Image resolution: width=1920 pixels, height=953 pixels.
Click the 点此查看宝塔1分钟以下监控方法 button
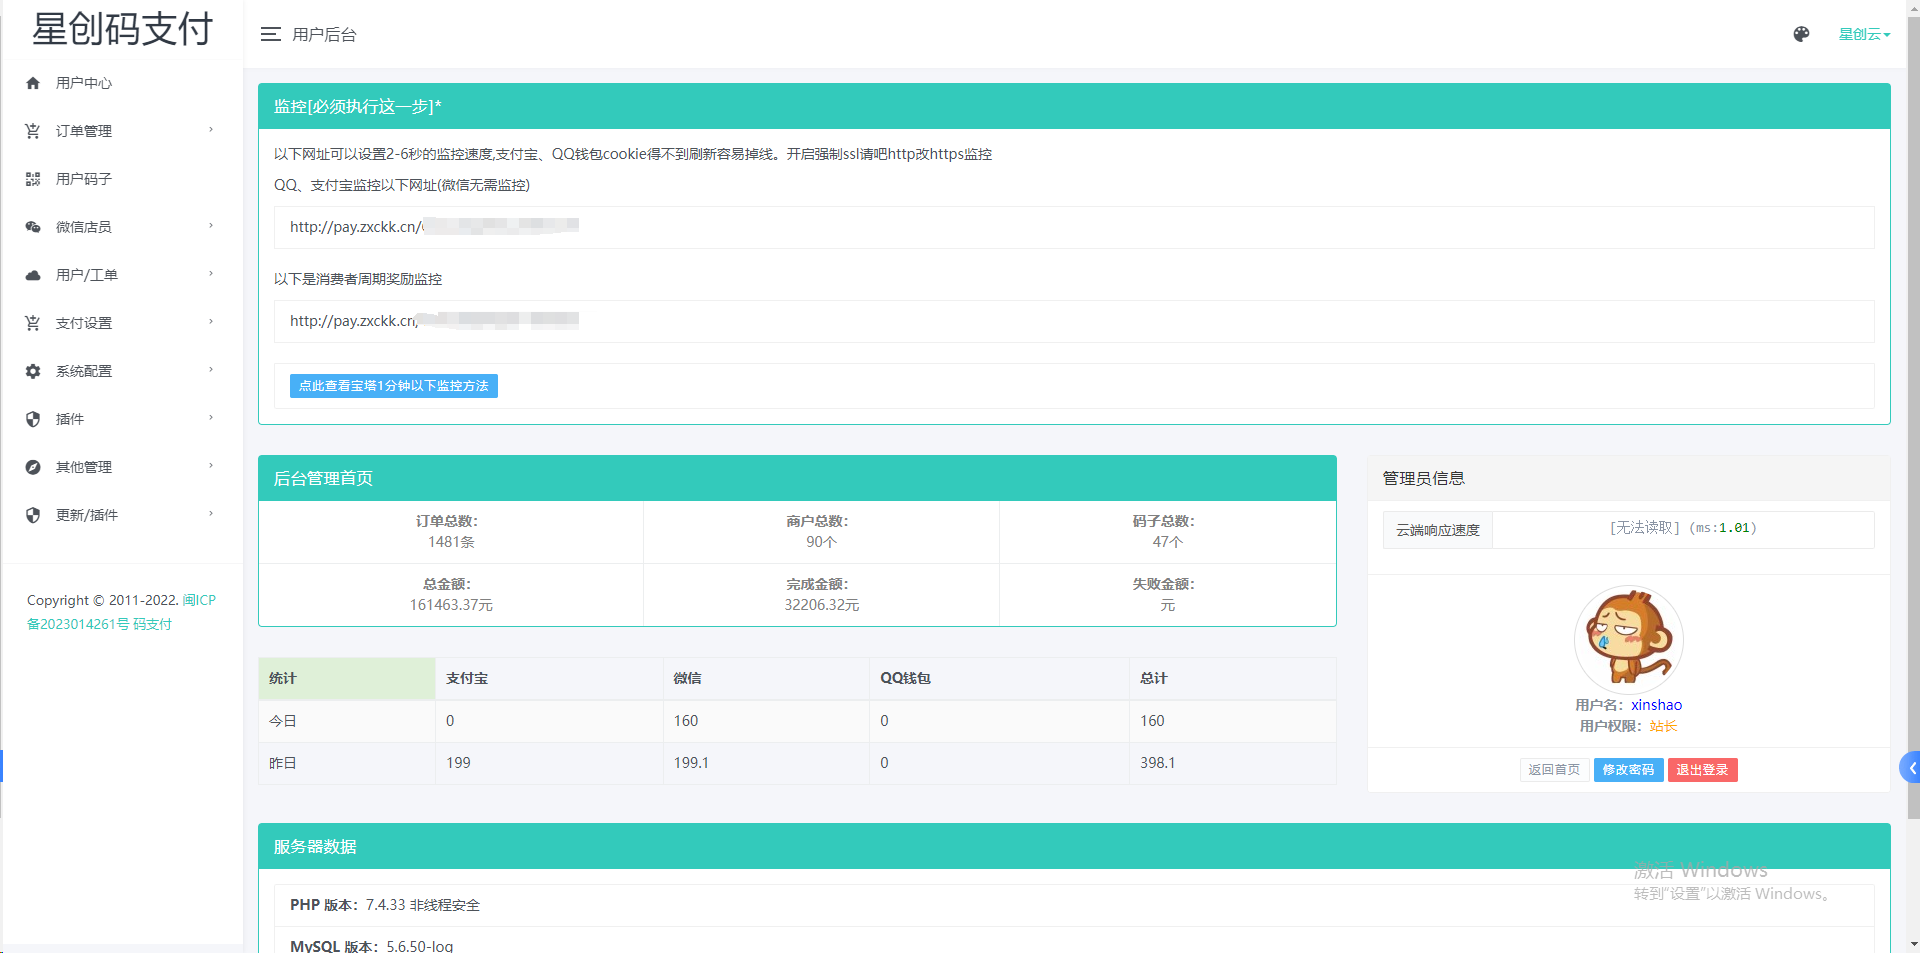tap(393, 386)
